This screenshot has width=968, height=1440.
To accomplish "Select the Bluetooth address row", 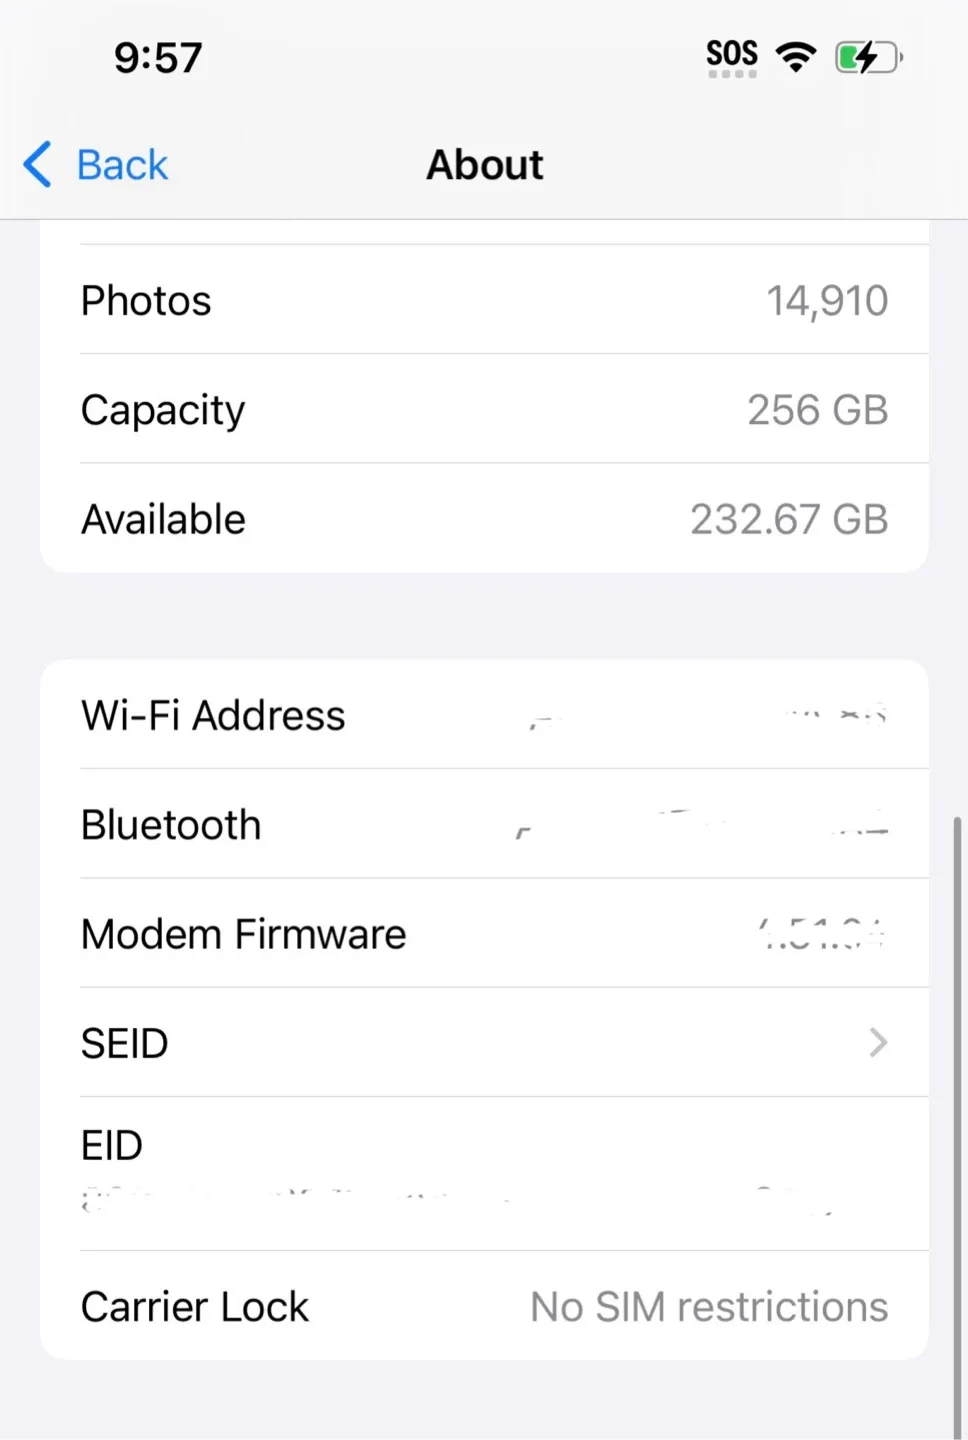I will [x=484, y=825].
